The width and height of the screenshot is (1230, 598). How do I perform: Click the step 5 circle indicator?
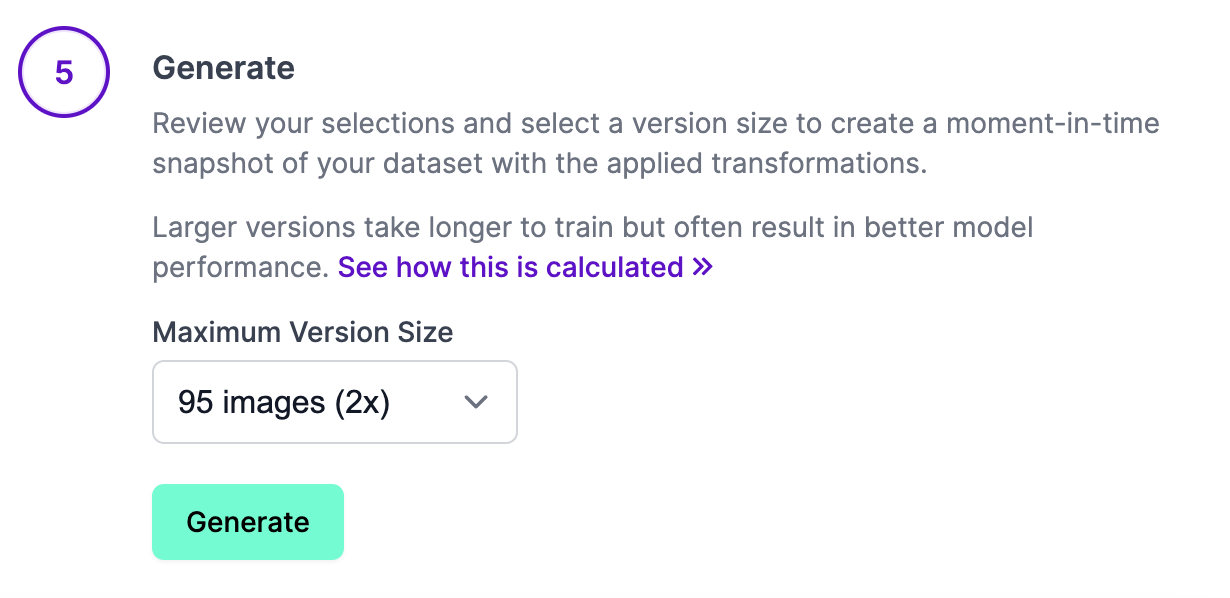[x=63, y=72]
